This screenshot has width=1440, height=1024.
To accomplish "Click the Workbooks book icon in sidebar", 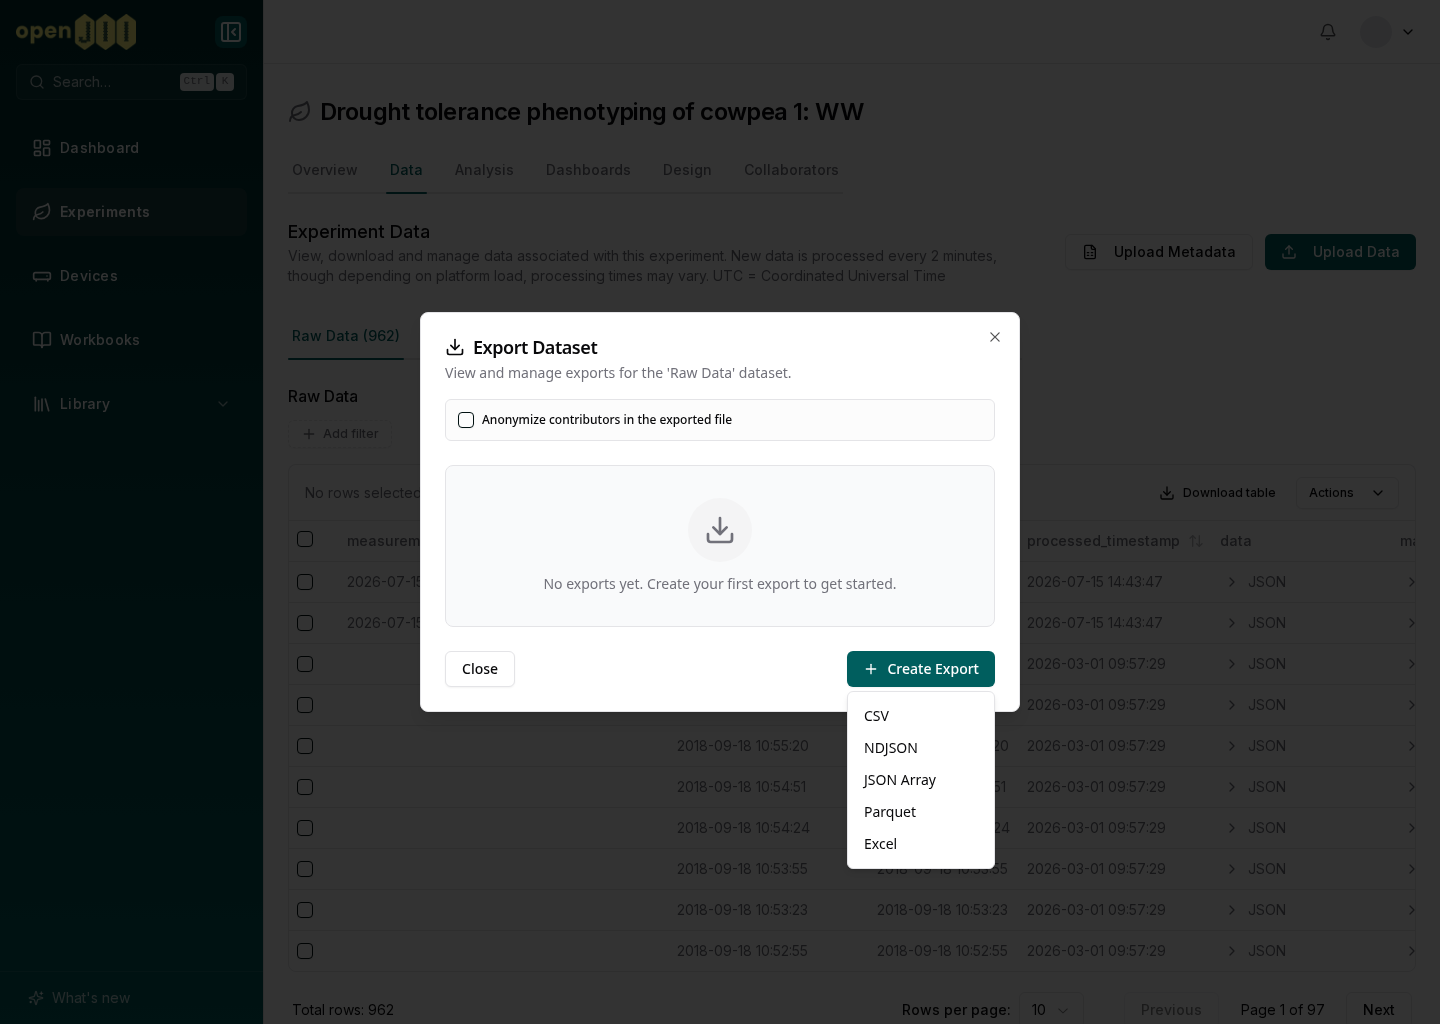I will point(42,340).
